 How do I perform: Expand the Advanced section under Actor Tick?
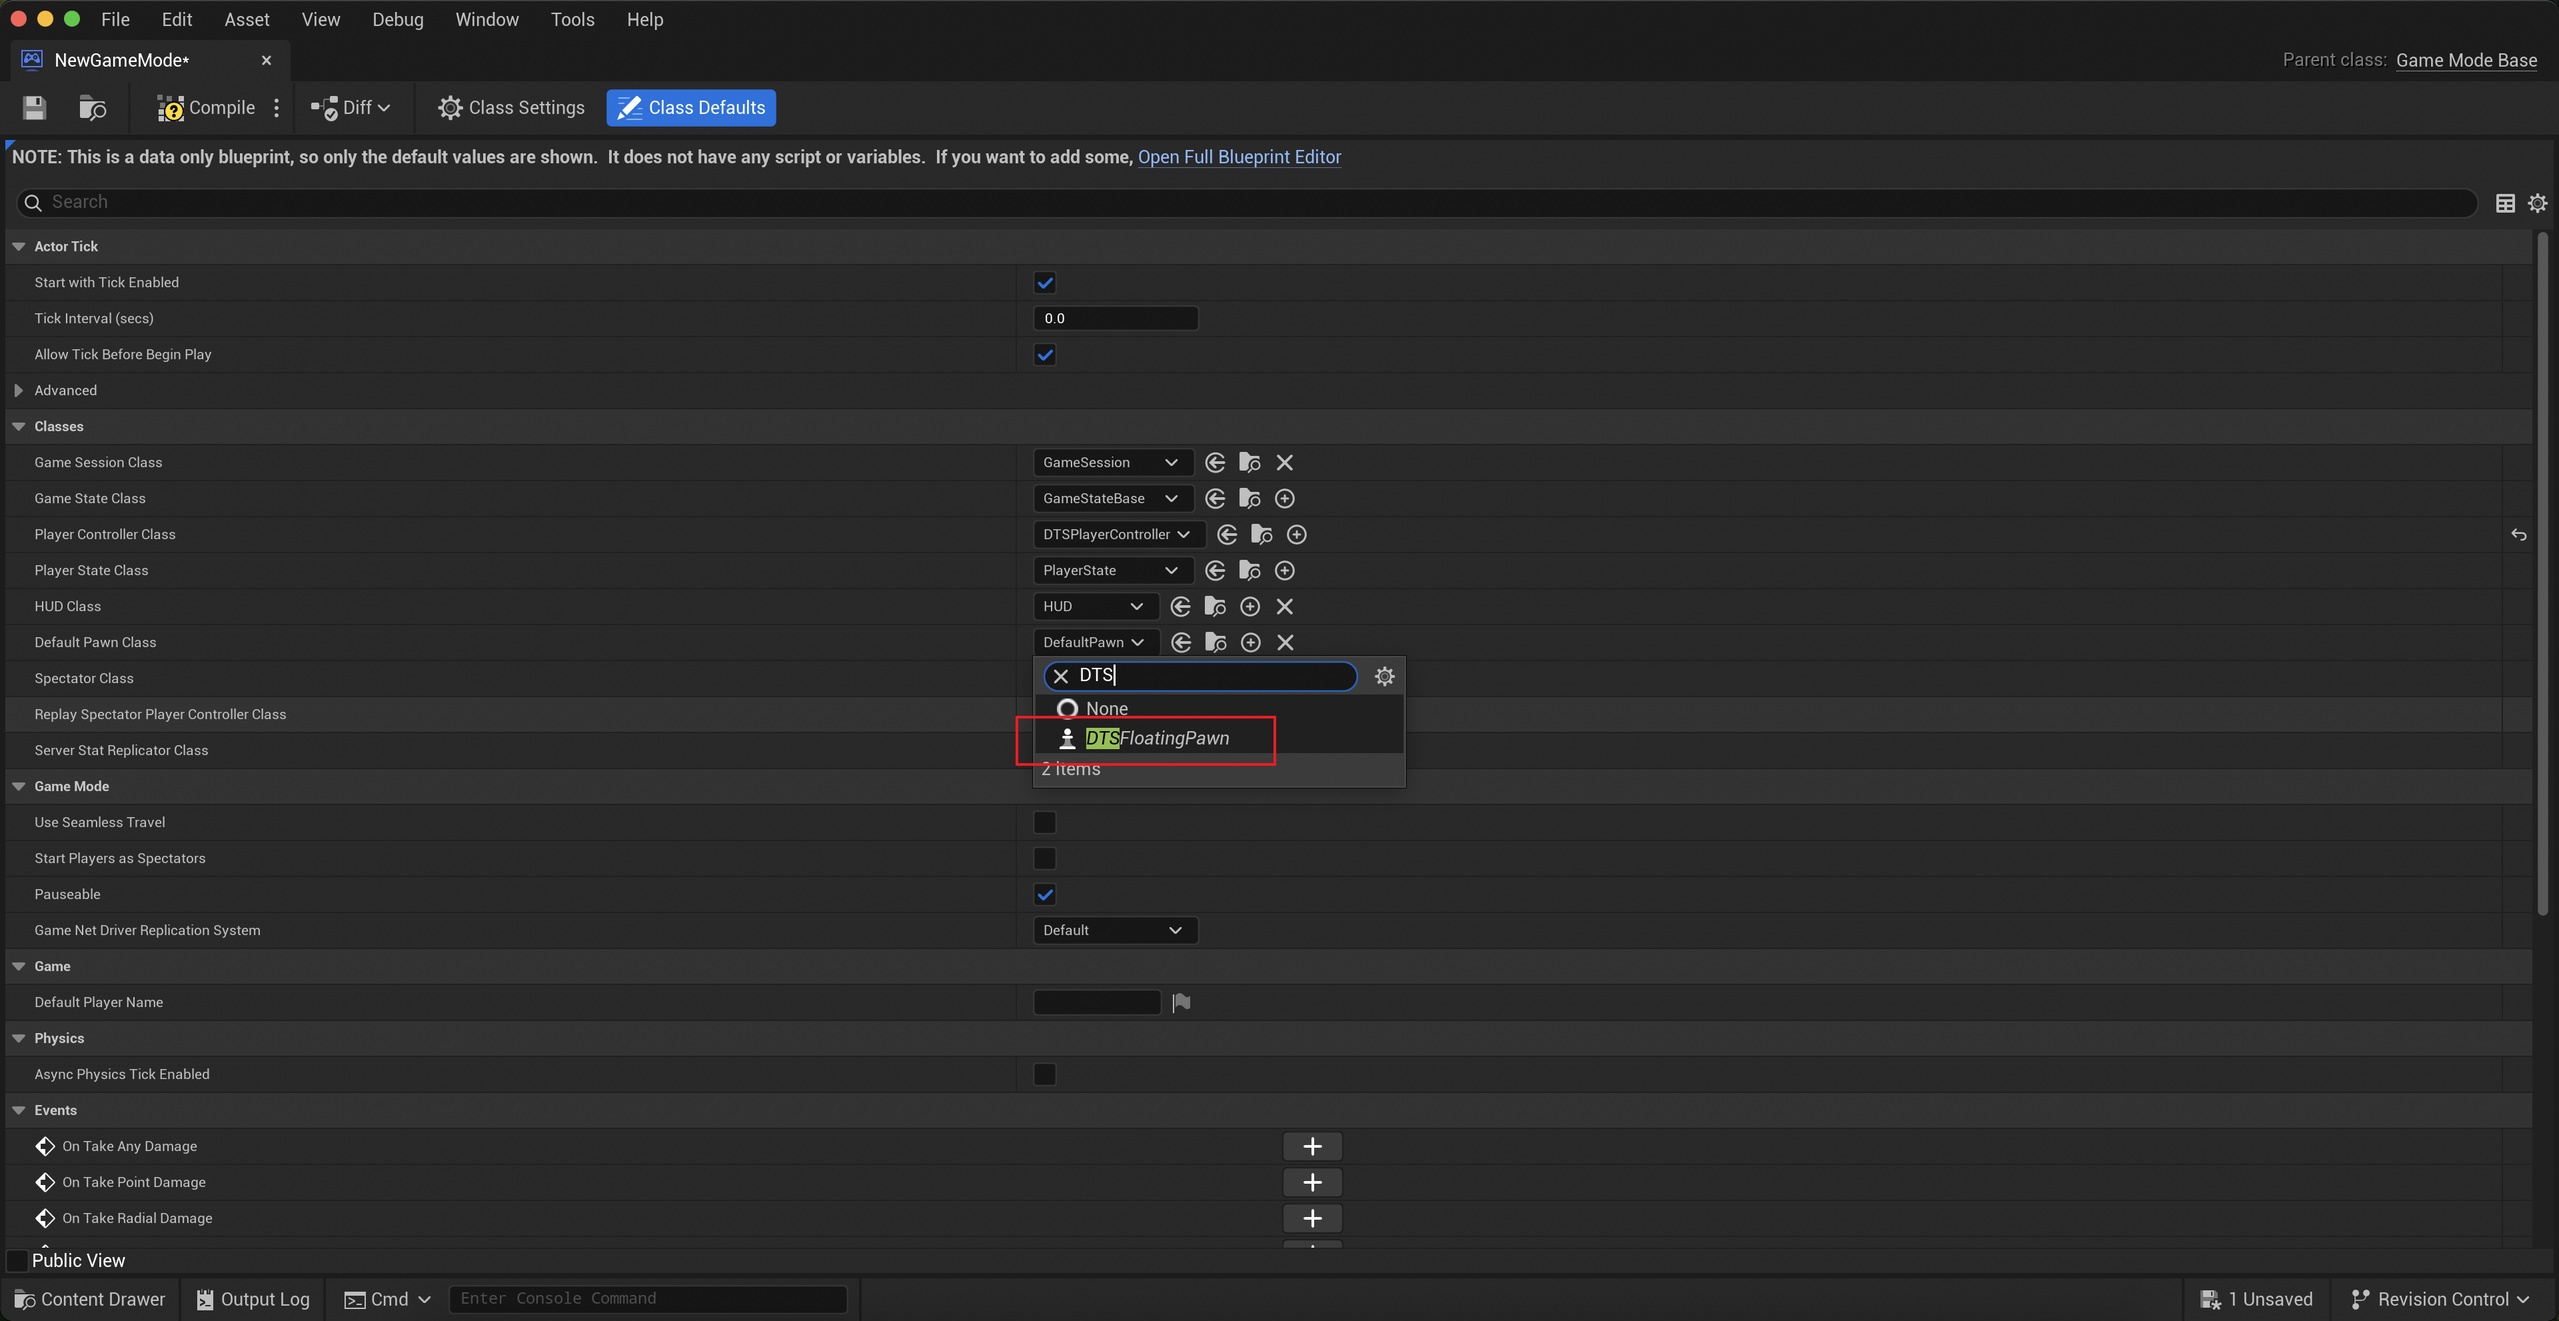coord(18,390)
